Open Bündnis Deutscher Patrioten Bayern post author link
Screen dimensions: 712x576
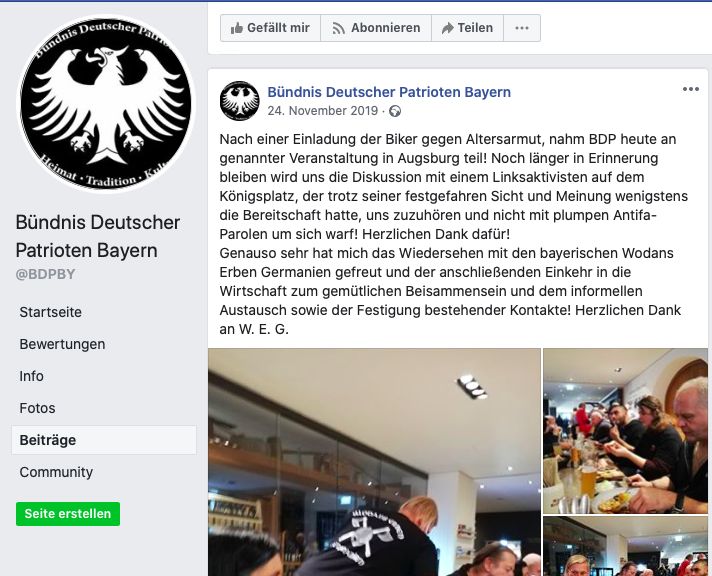pos(389,92)
